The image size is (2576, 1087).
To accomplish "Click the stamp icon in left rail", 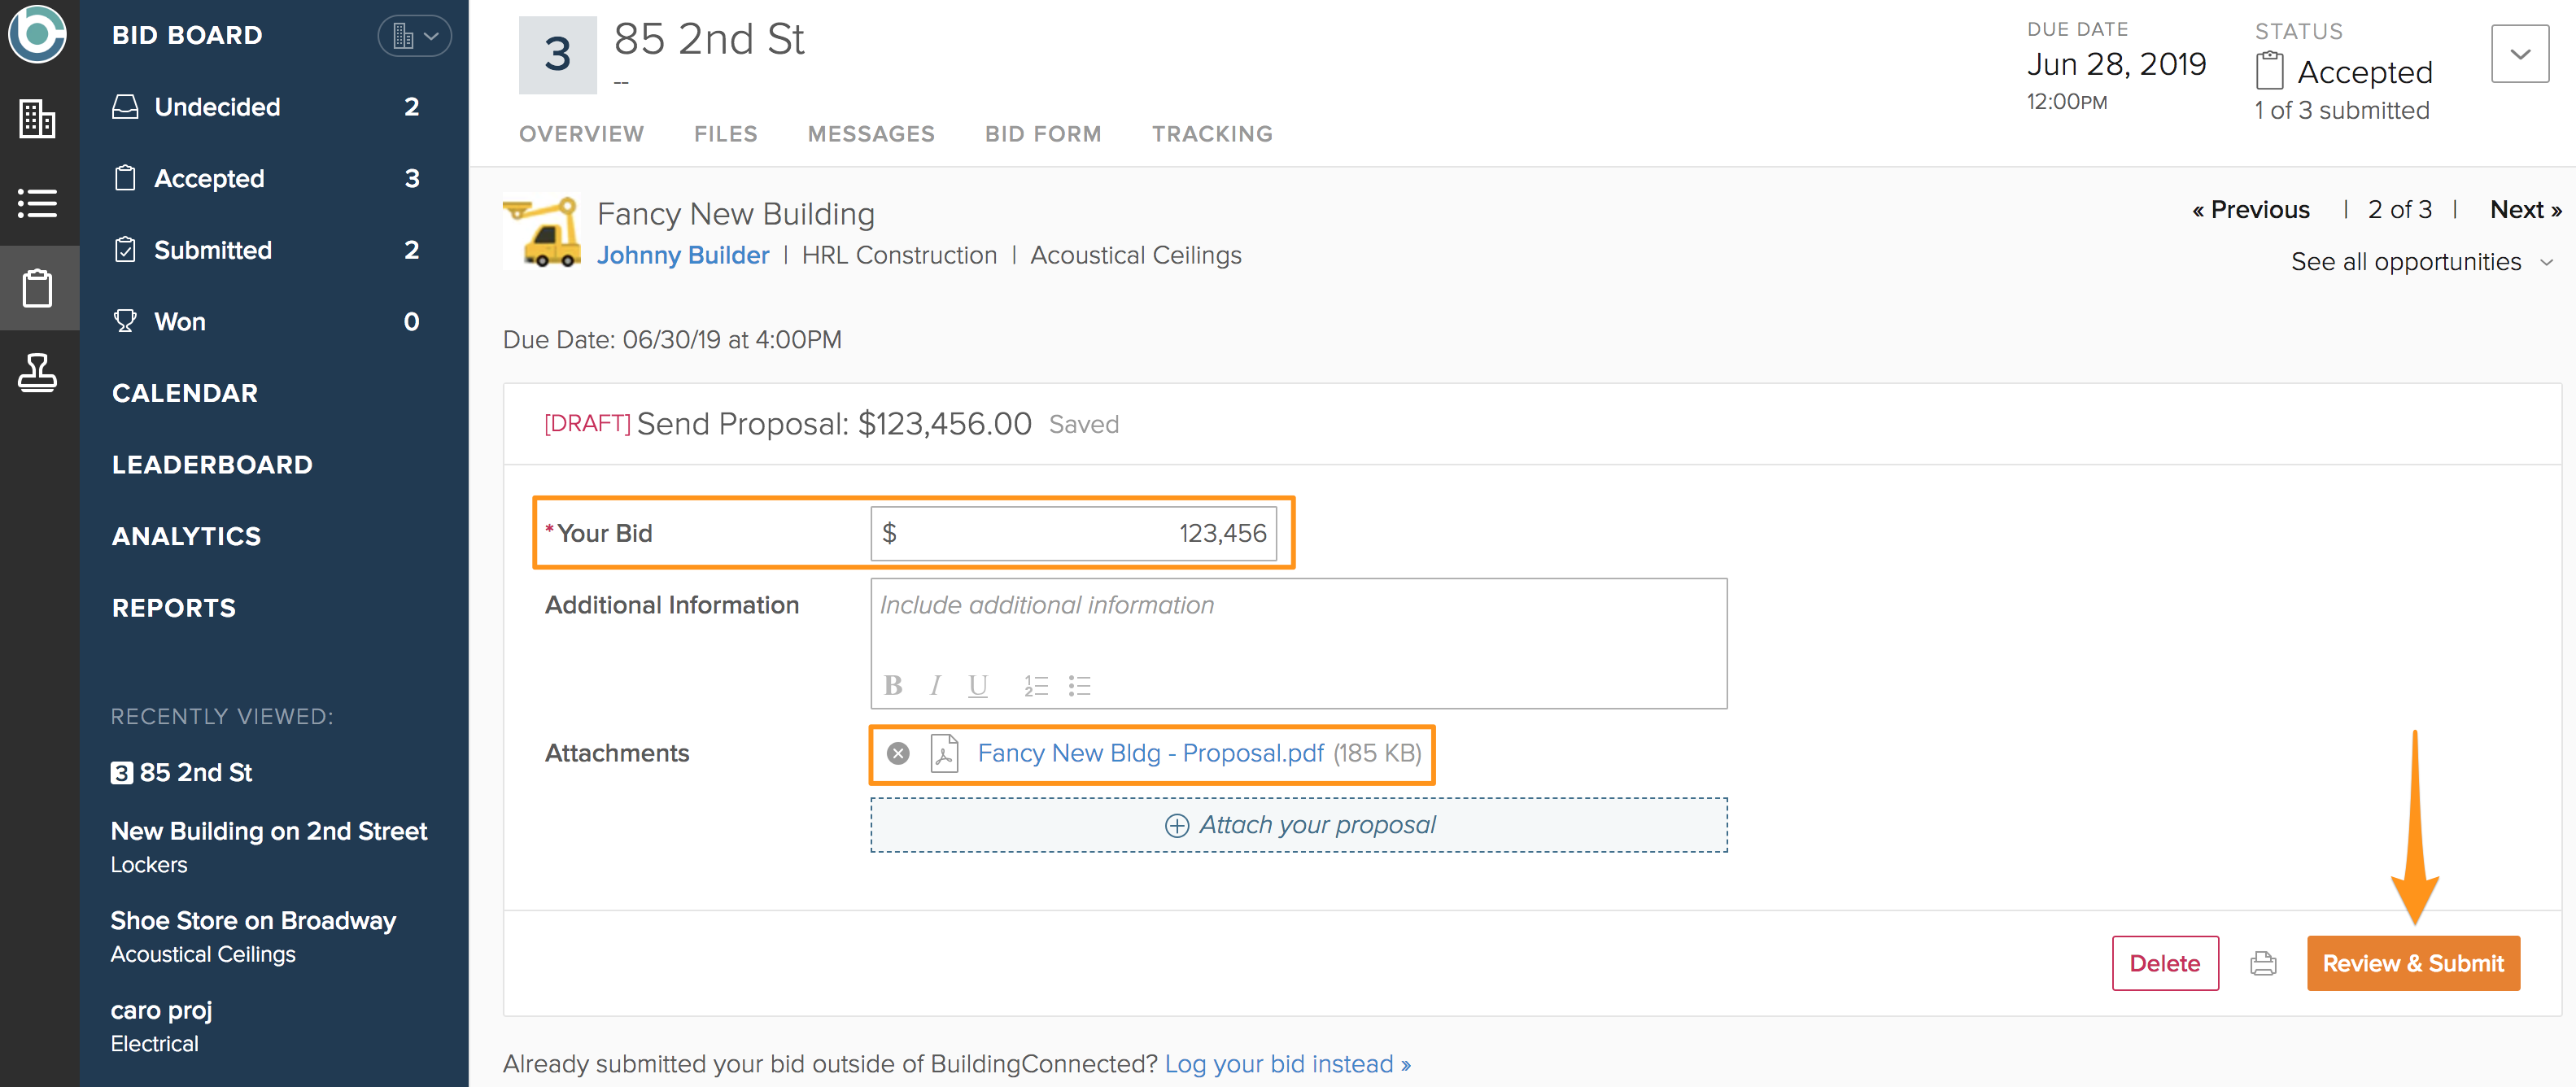I will (x=38, y=373).
